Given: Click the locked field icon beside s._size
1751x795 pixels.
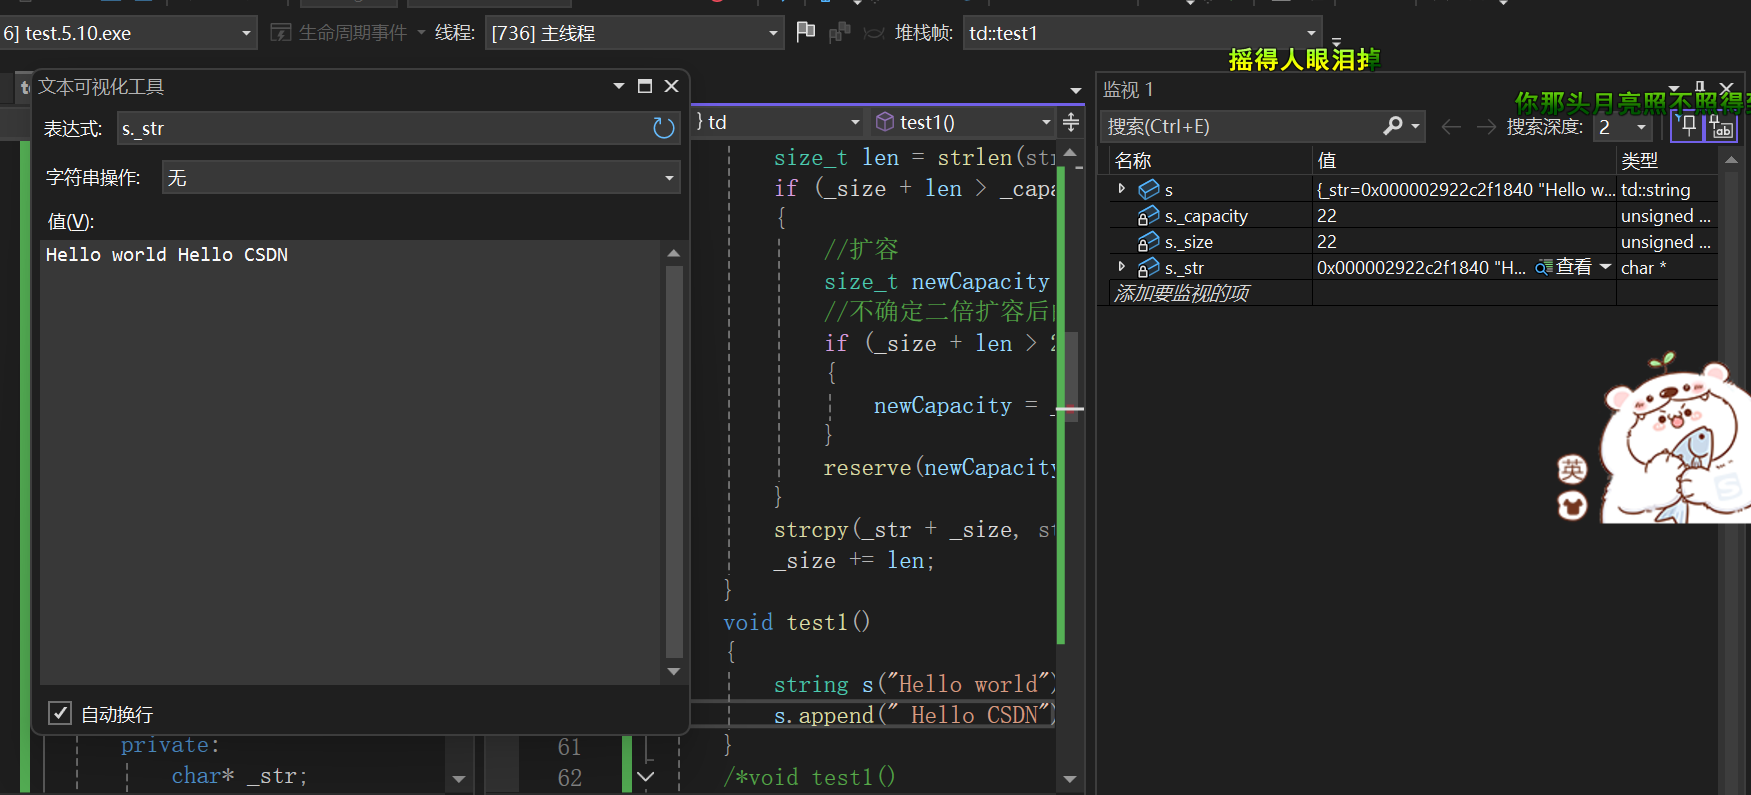Looking at the screenshot, I should (1149, 241).
